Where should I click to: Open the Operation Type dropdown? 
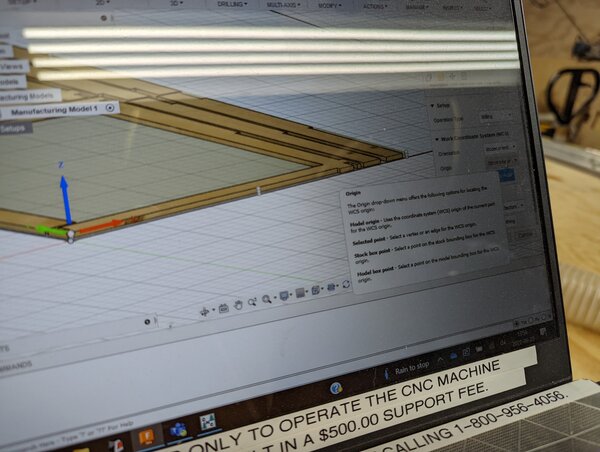tap(496, 116)
